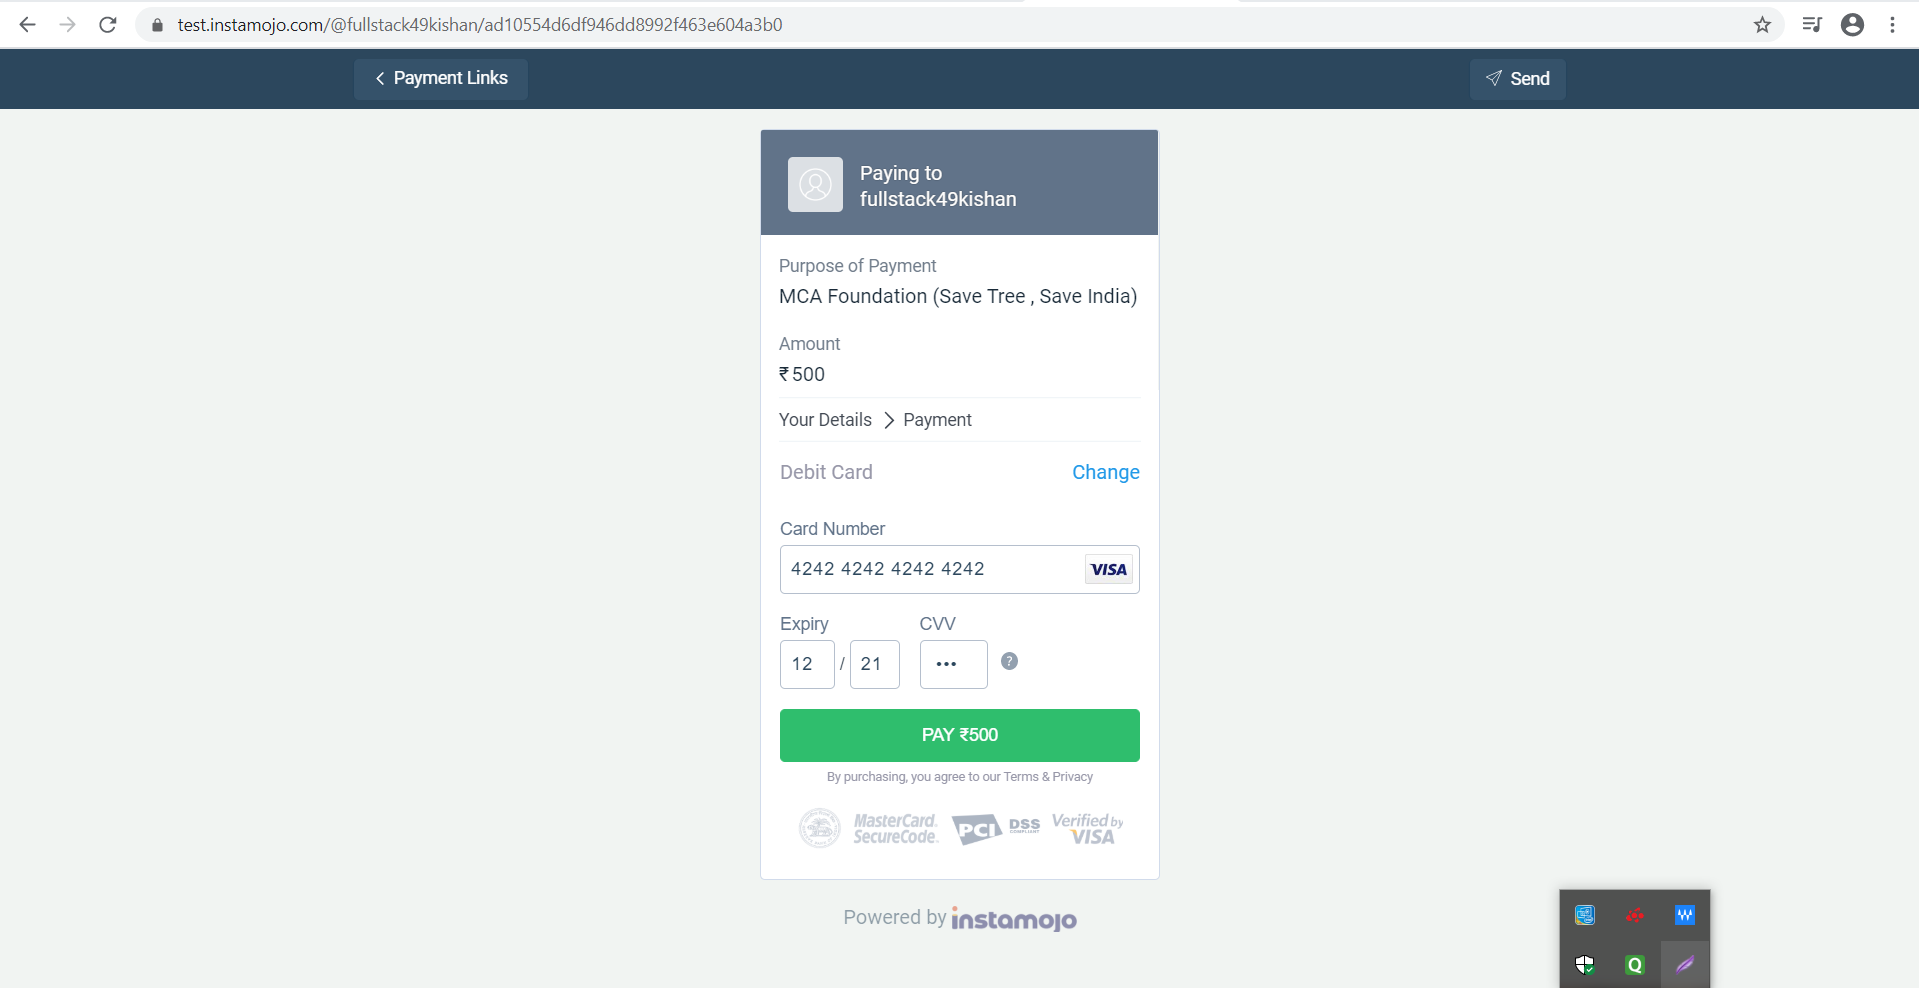Click the PAY ₹500 button

[x=959, y=735]
